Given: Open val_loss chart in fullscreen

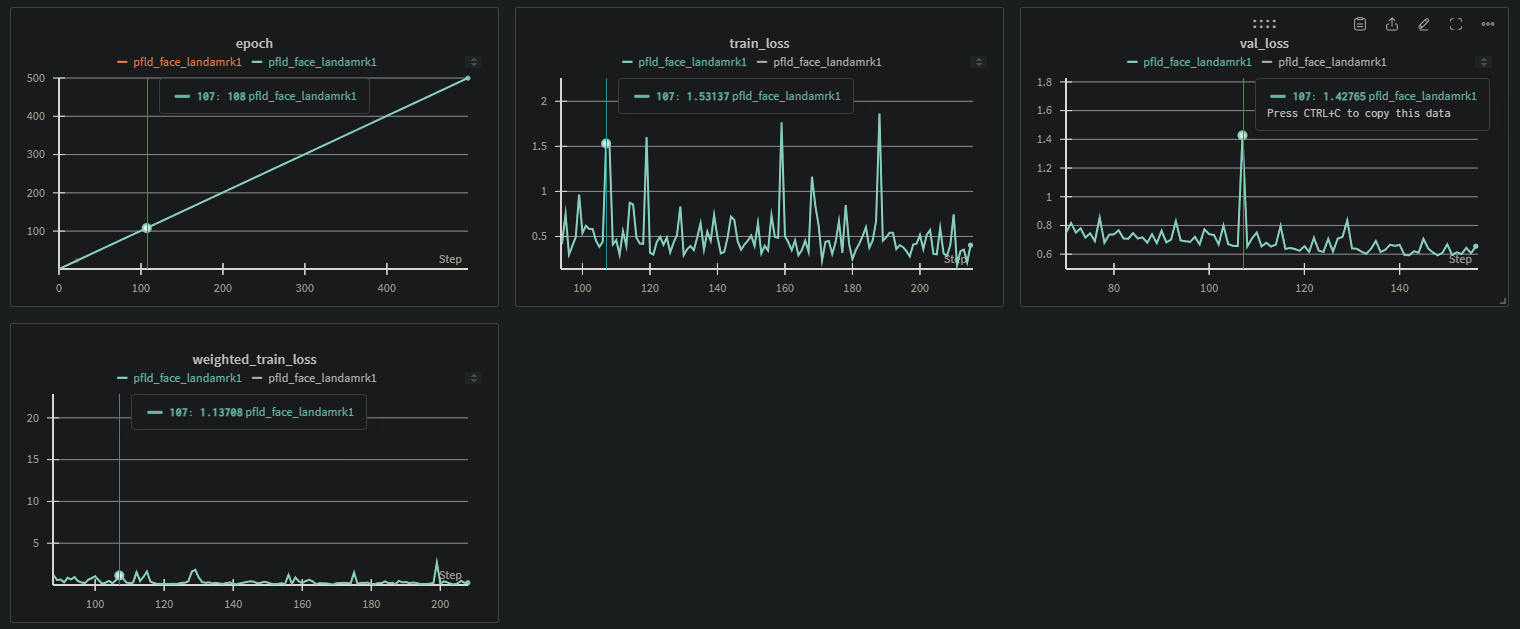Looking at the screenshot, I should pyautogui.click(x=1456, y=24).
